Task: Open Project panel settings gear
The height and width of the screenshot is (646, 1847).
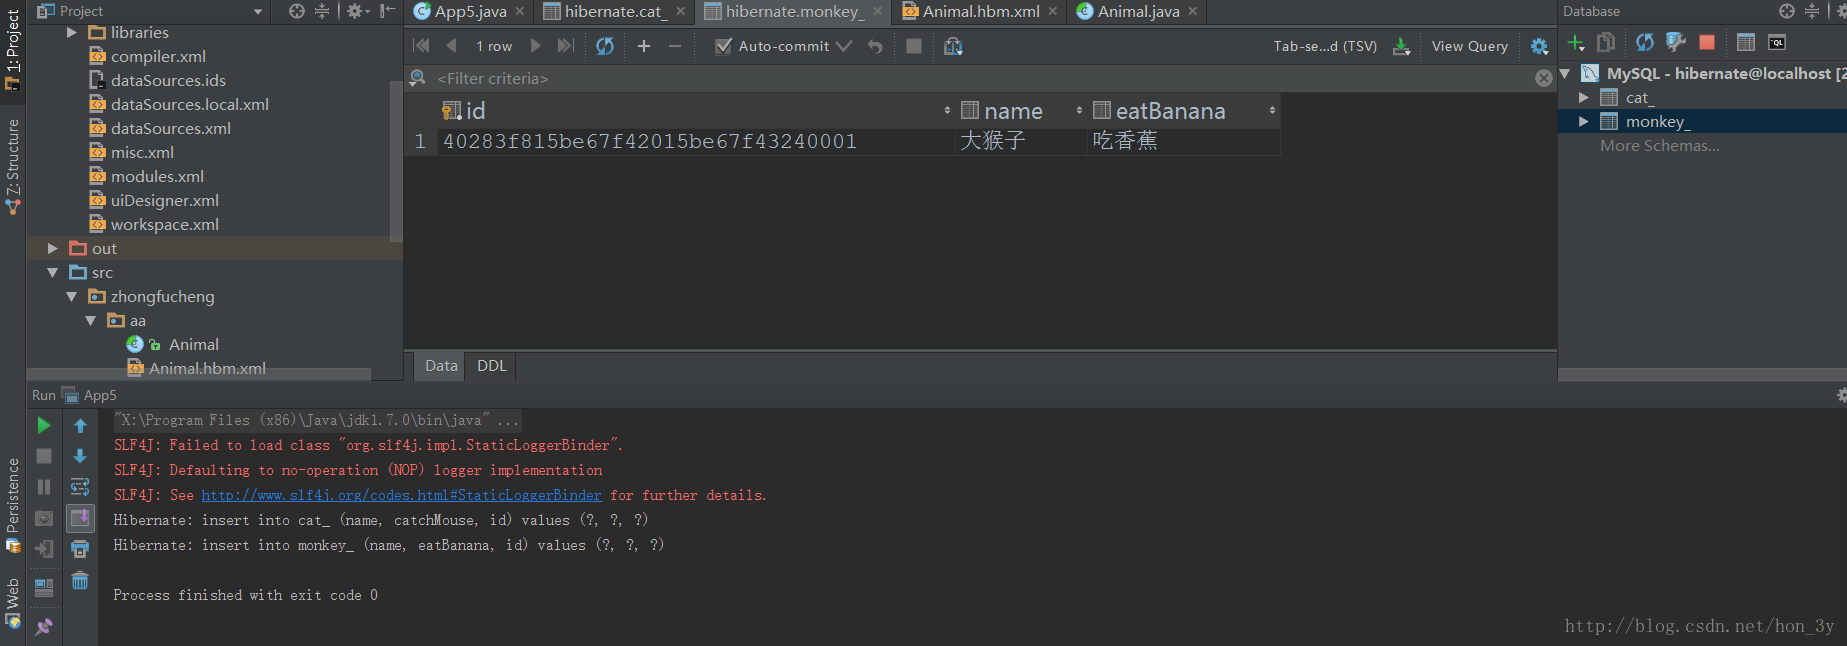Action: (358, 12)
